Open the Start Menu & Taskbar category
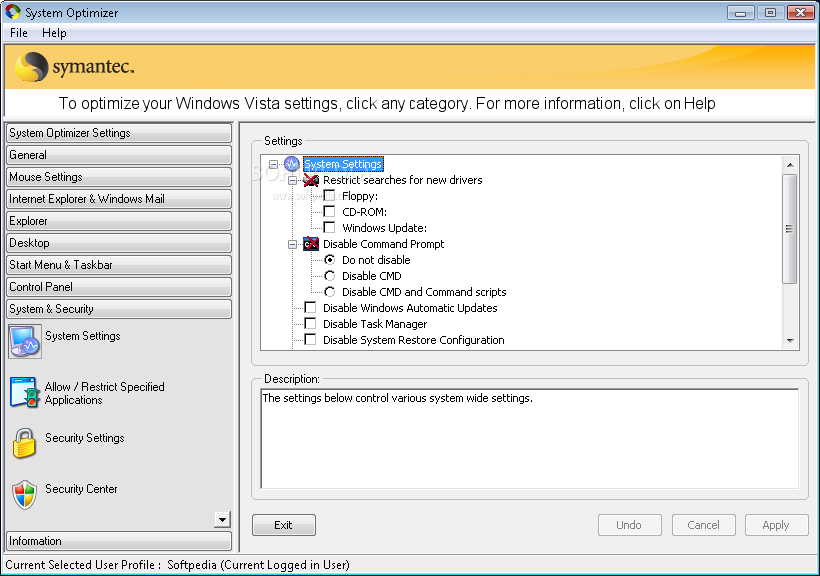This screenshot has width=820, height=576. (119, 265)
